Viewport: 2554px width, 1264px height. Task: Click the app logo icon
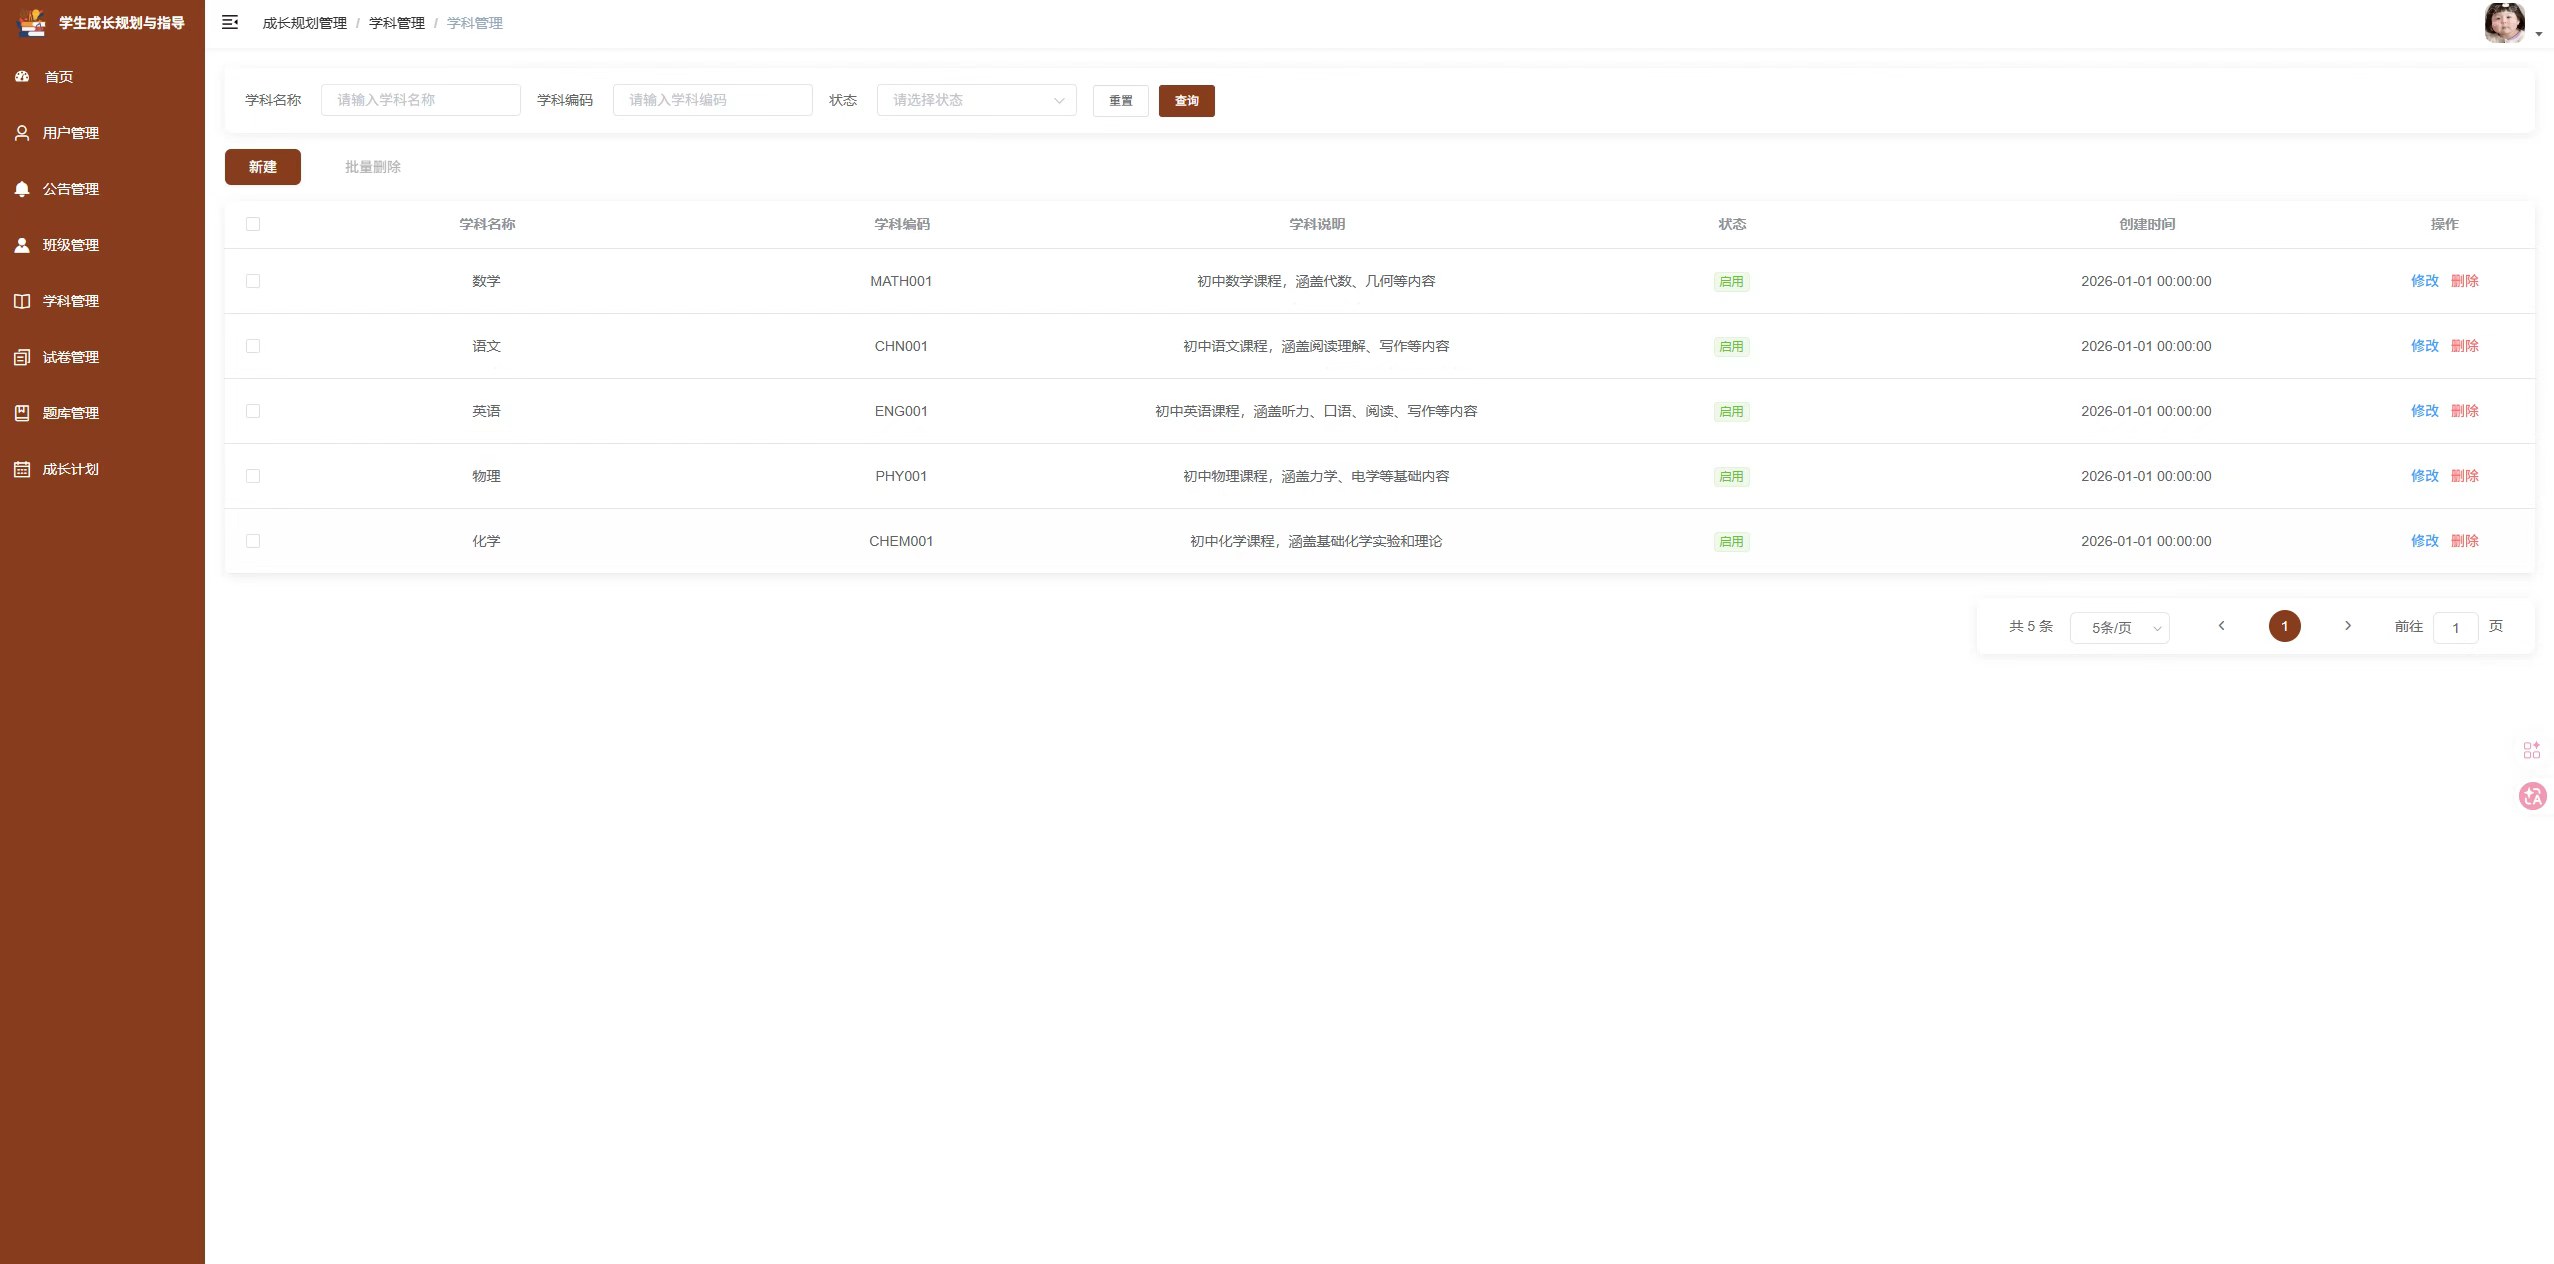tap(32, 22)
